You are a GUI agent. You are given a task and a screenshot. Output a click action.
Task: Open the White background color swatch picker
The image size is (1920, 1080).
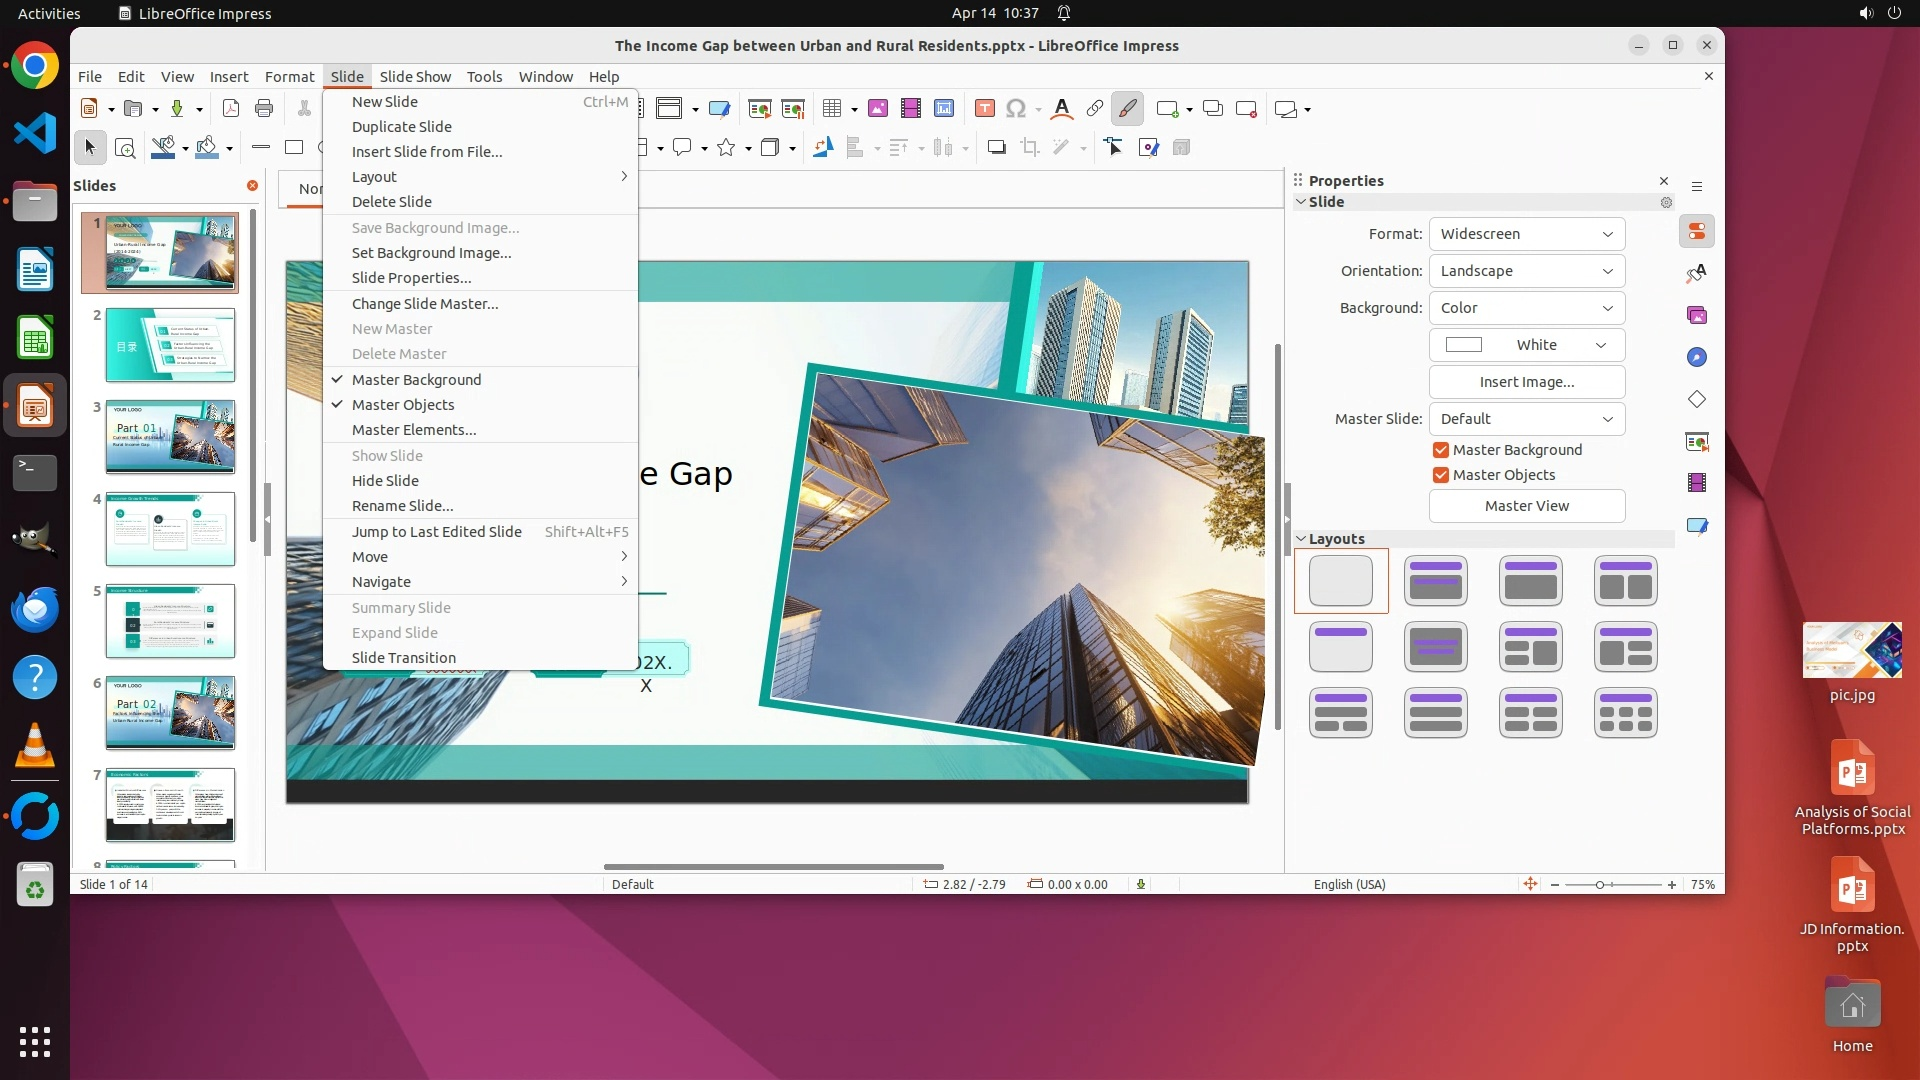(x=1526, y=345)
